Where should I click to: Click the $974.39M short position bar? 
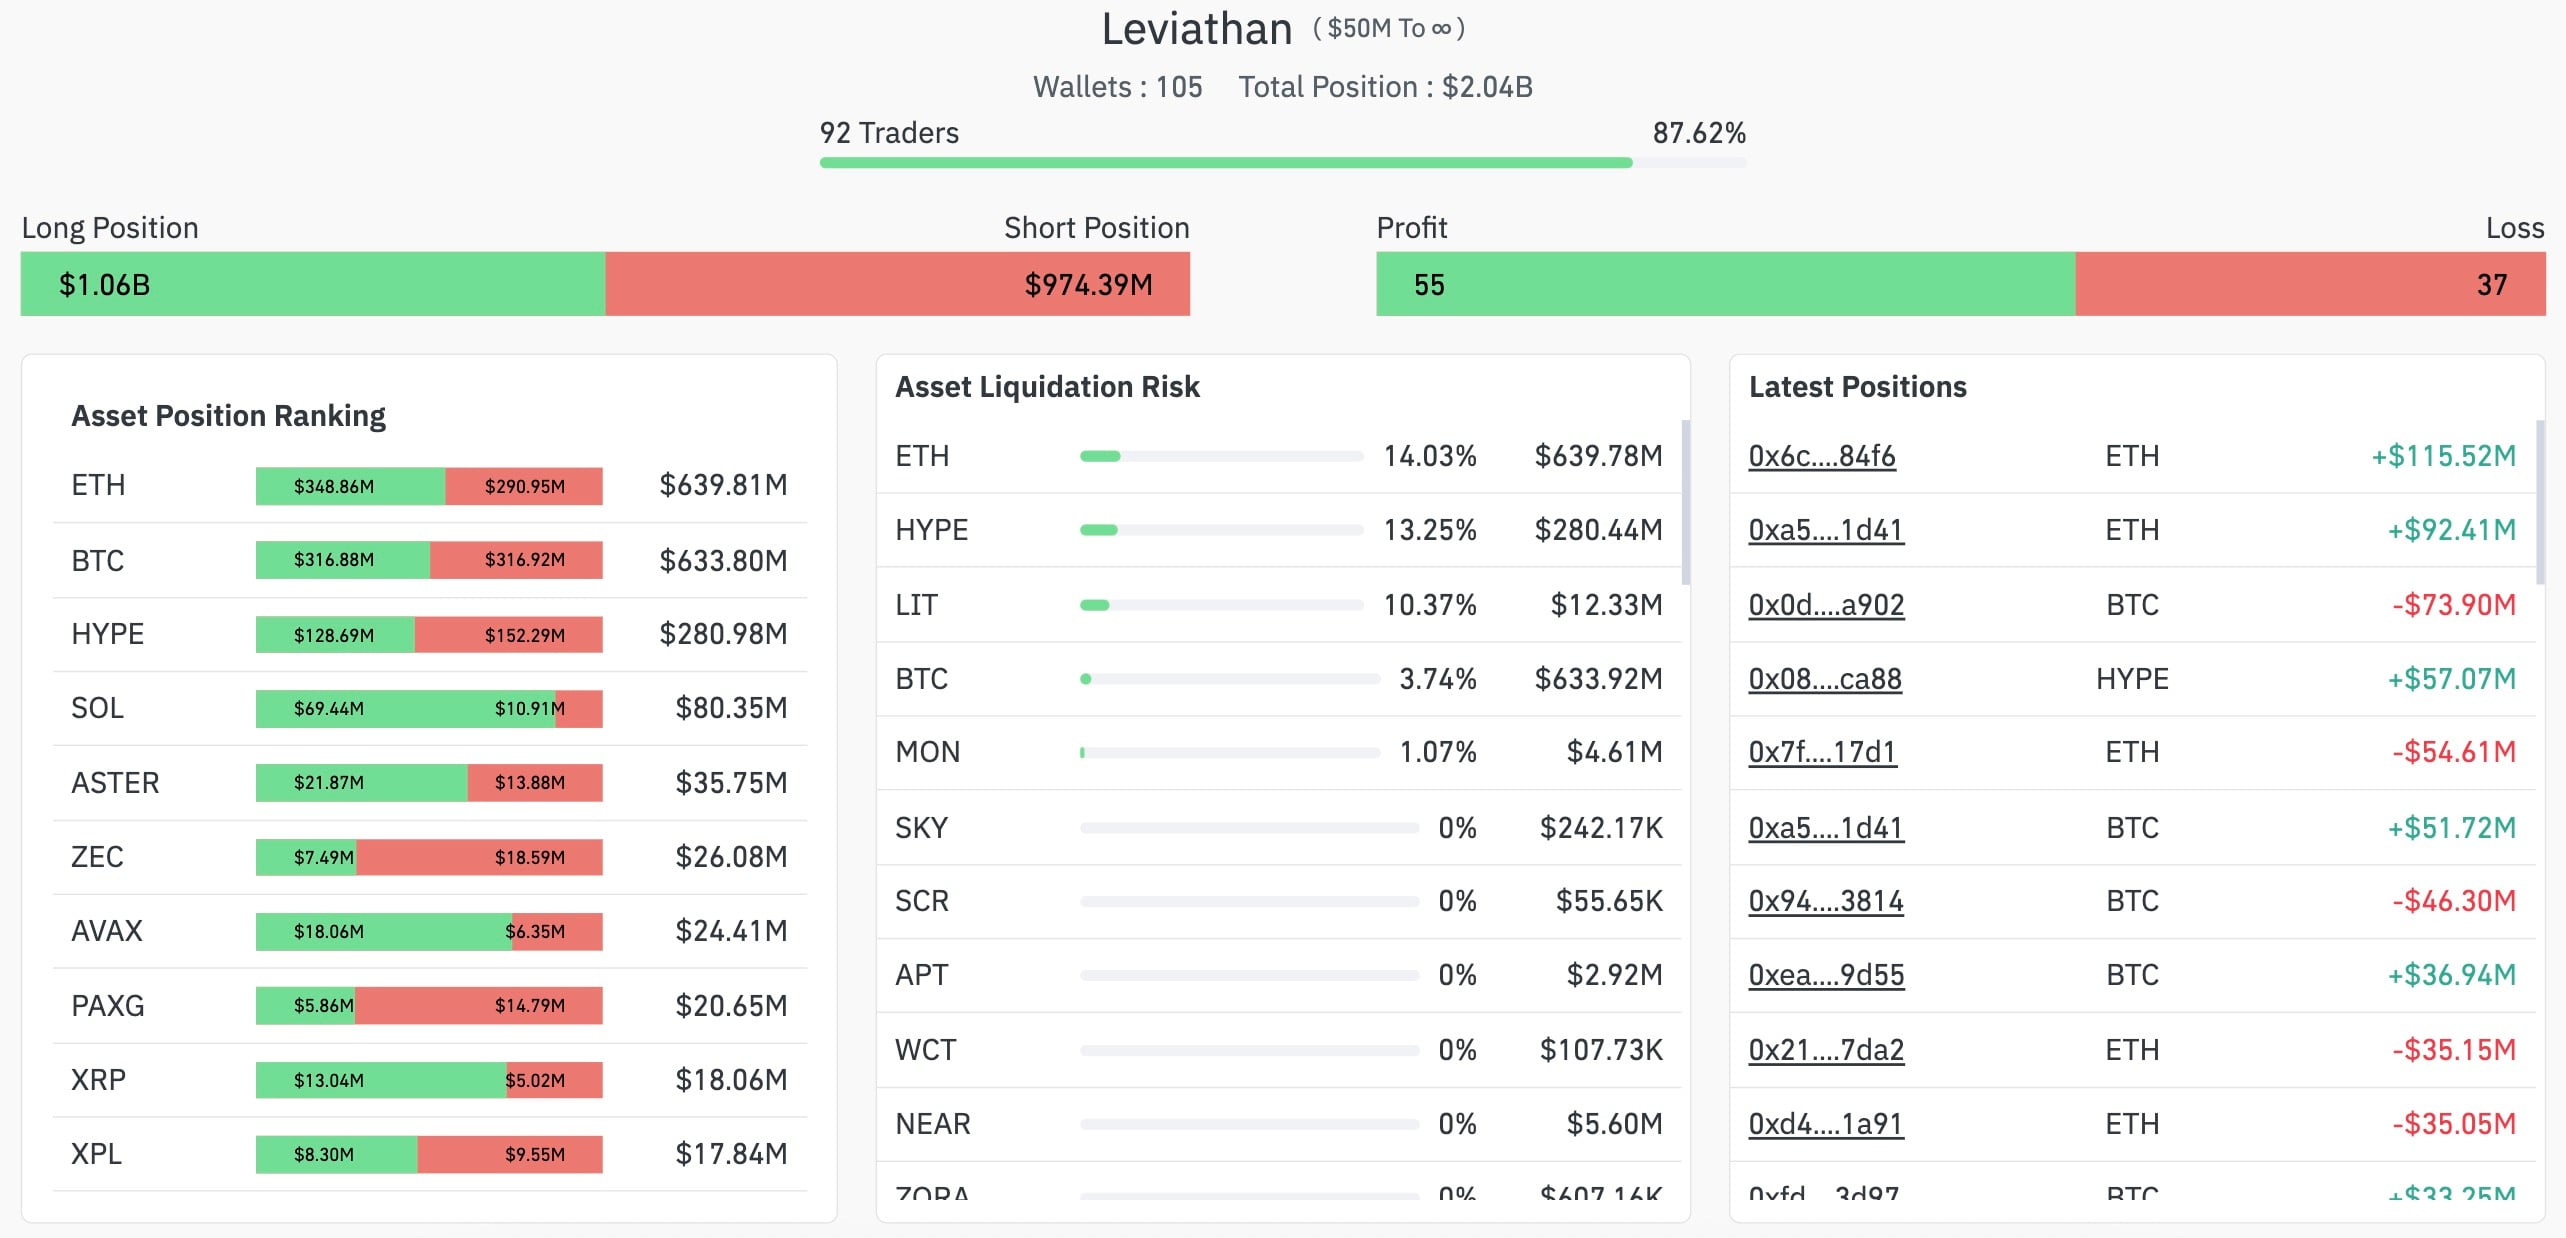(x=897, y=284)
